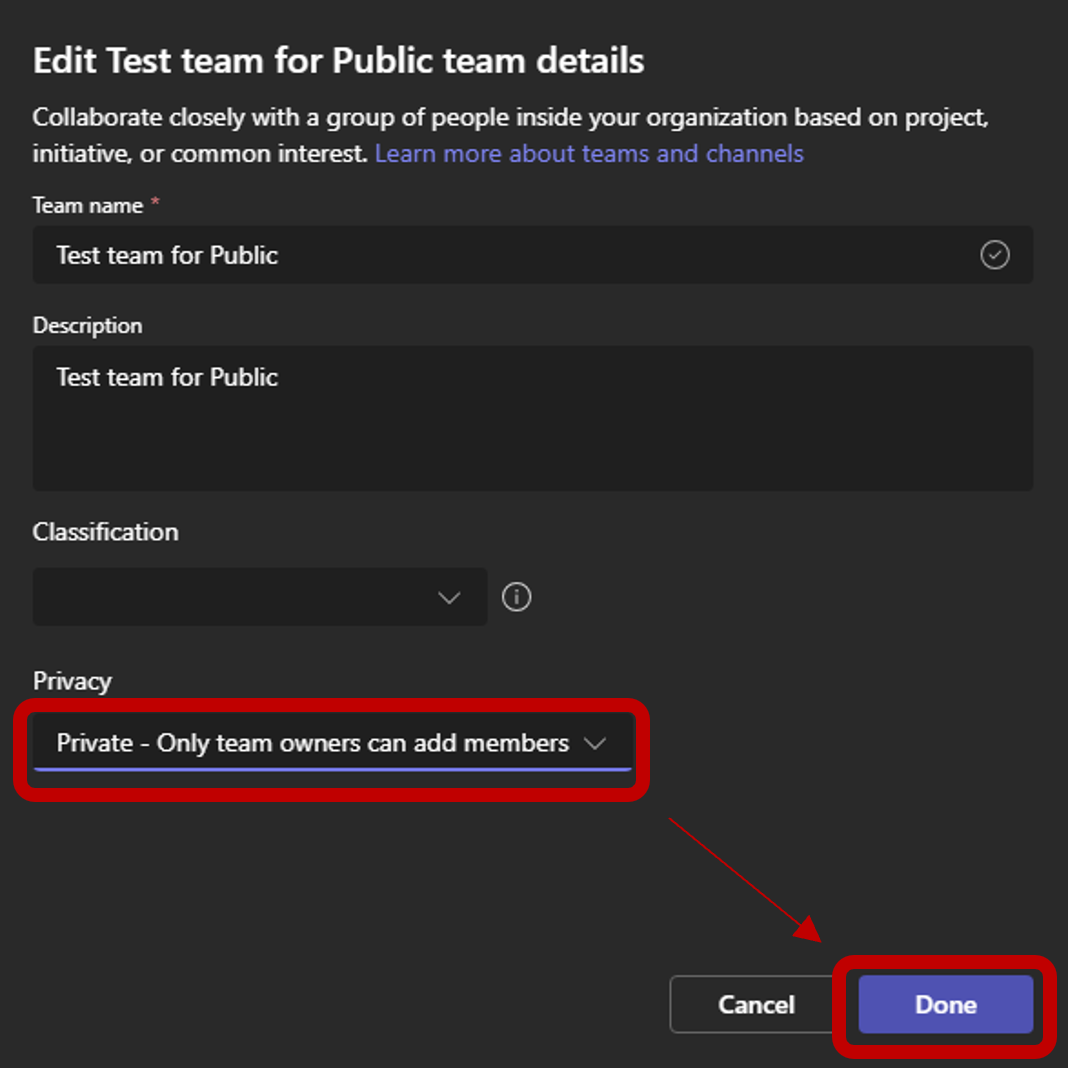The width and height of the screenshot is (1068, 1068).
Task: Click the info icon beside Classification dropdown
Action: pyautogui.click(x=516, y=597)
